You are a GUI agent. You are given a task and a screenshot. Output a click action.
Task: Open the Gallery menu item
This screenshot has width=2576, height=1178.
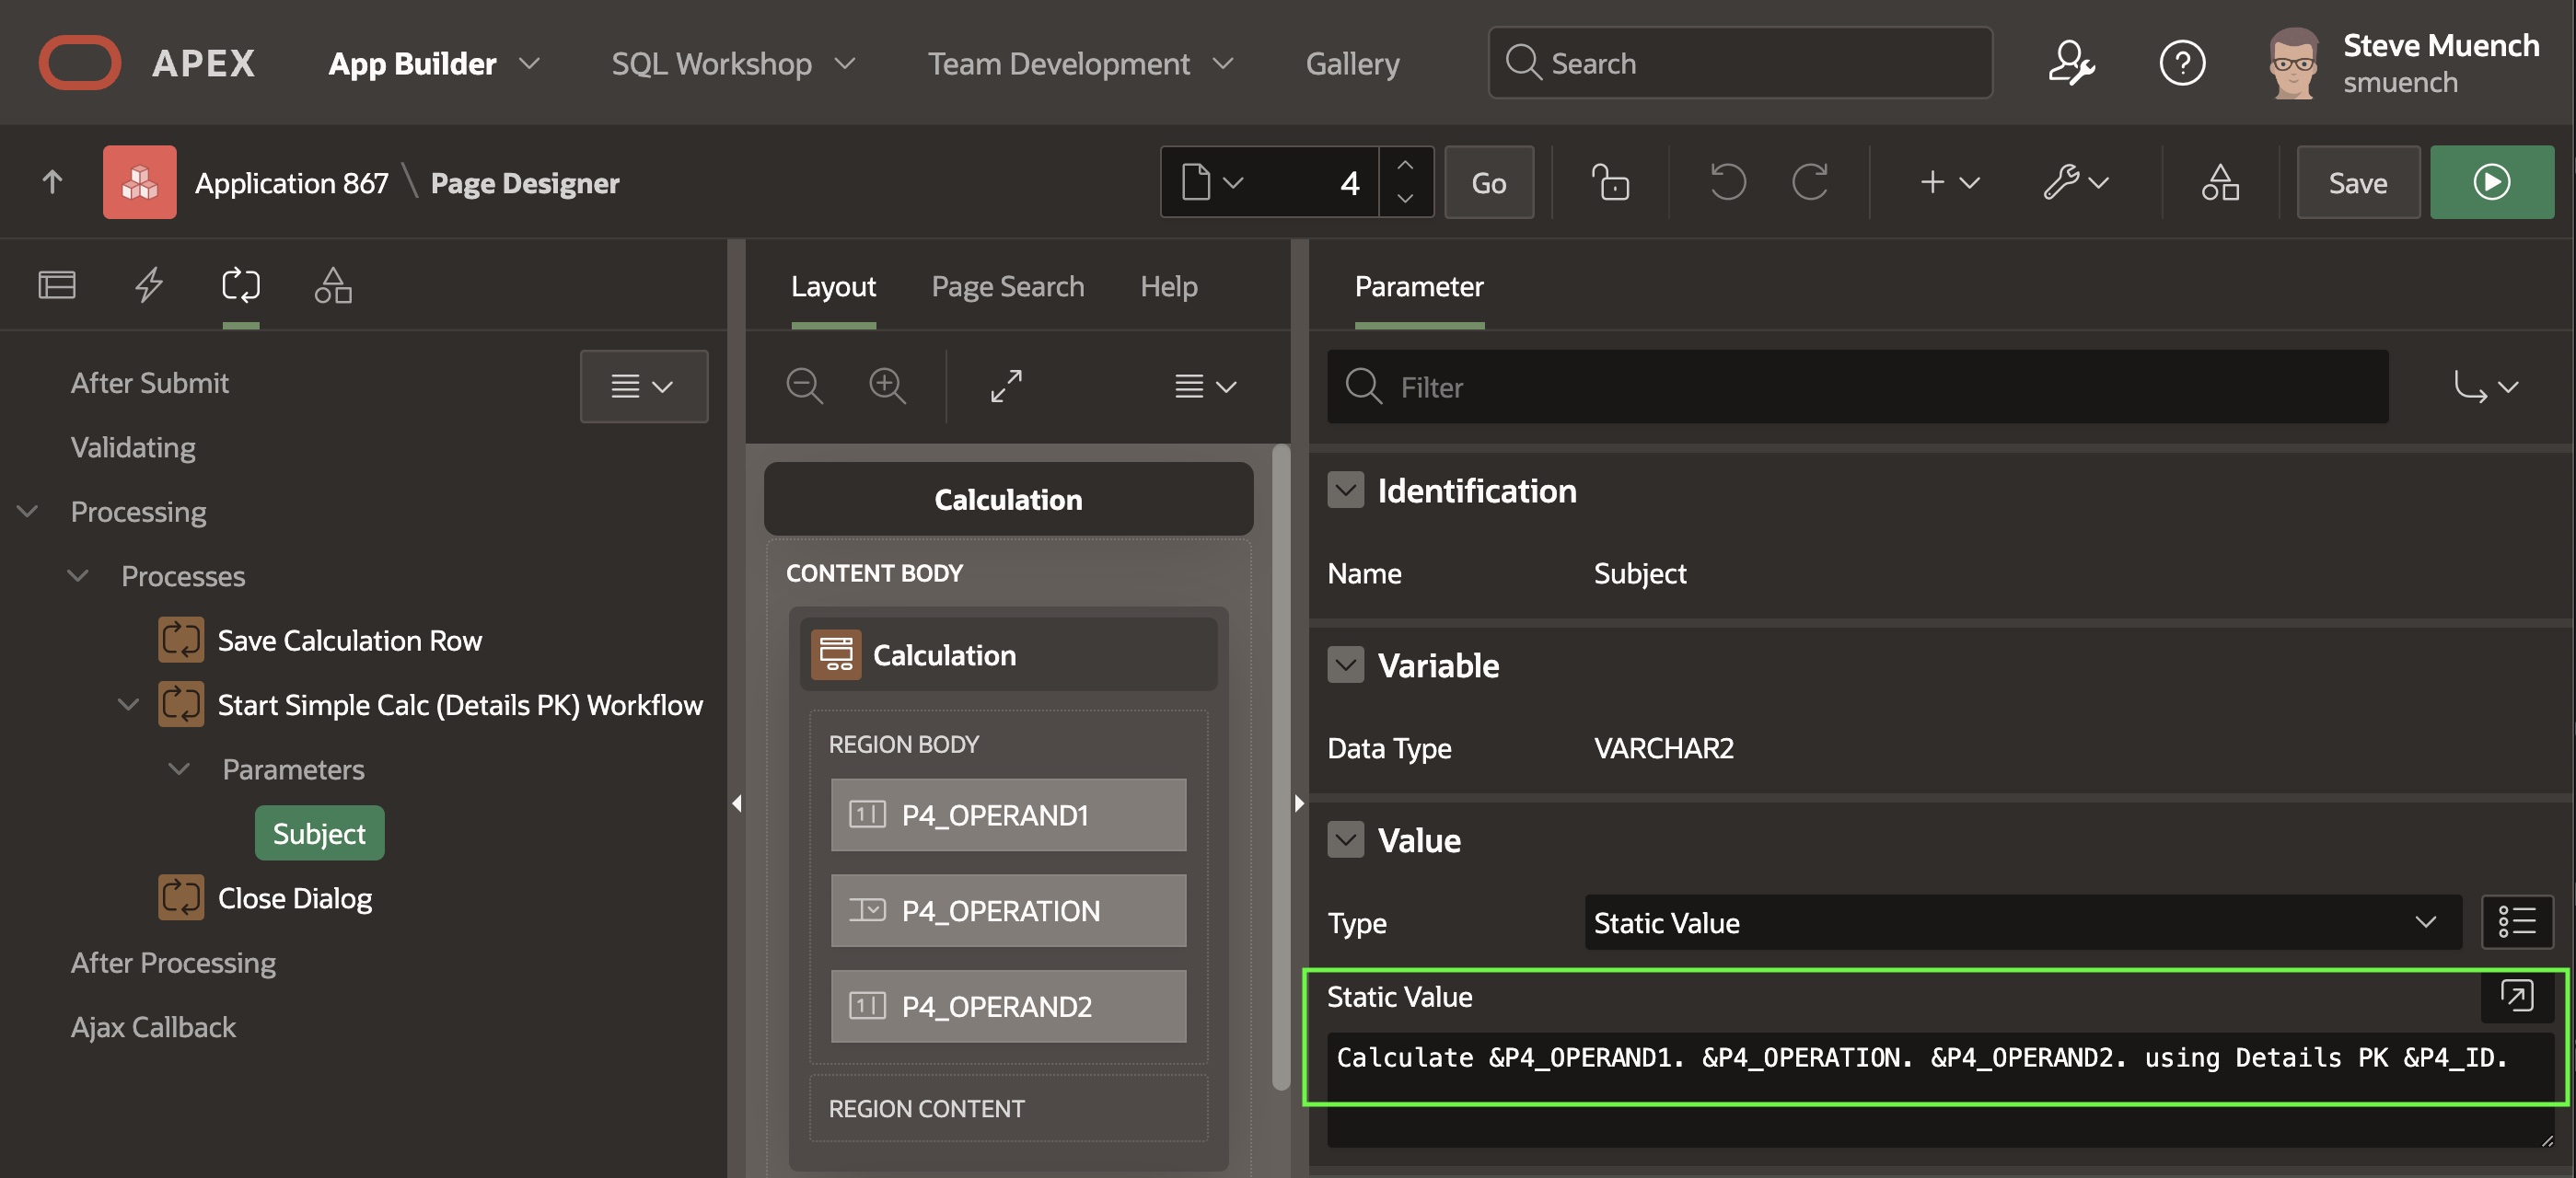click(1352, 63)
